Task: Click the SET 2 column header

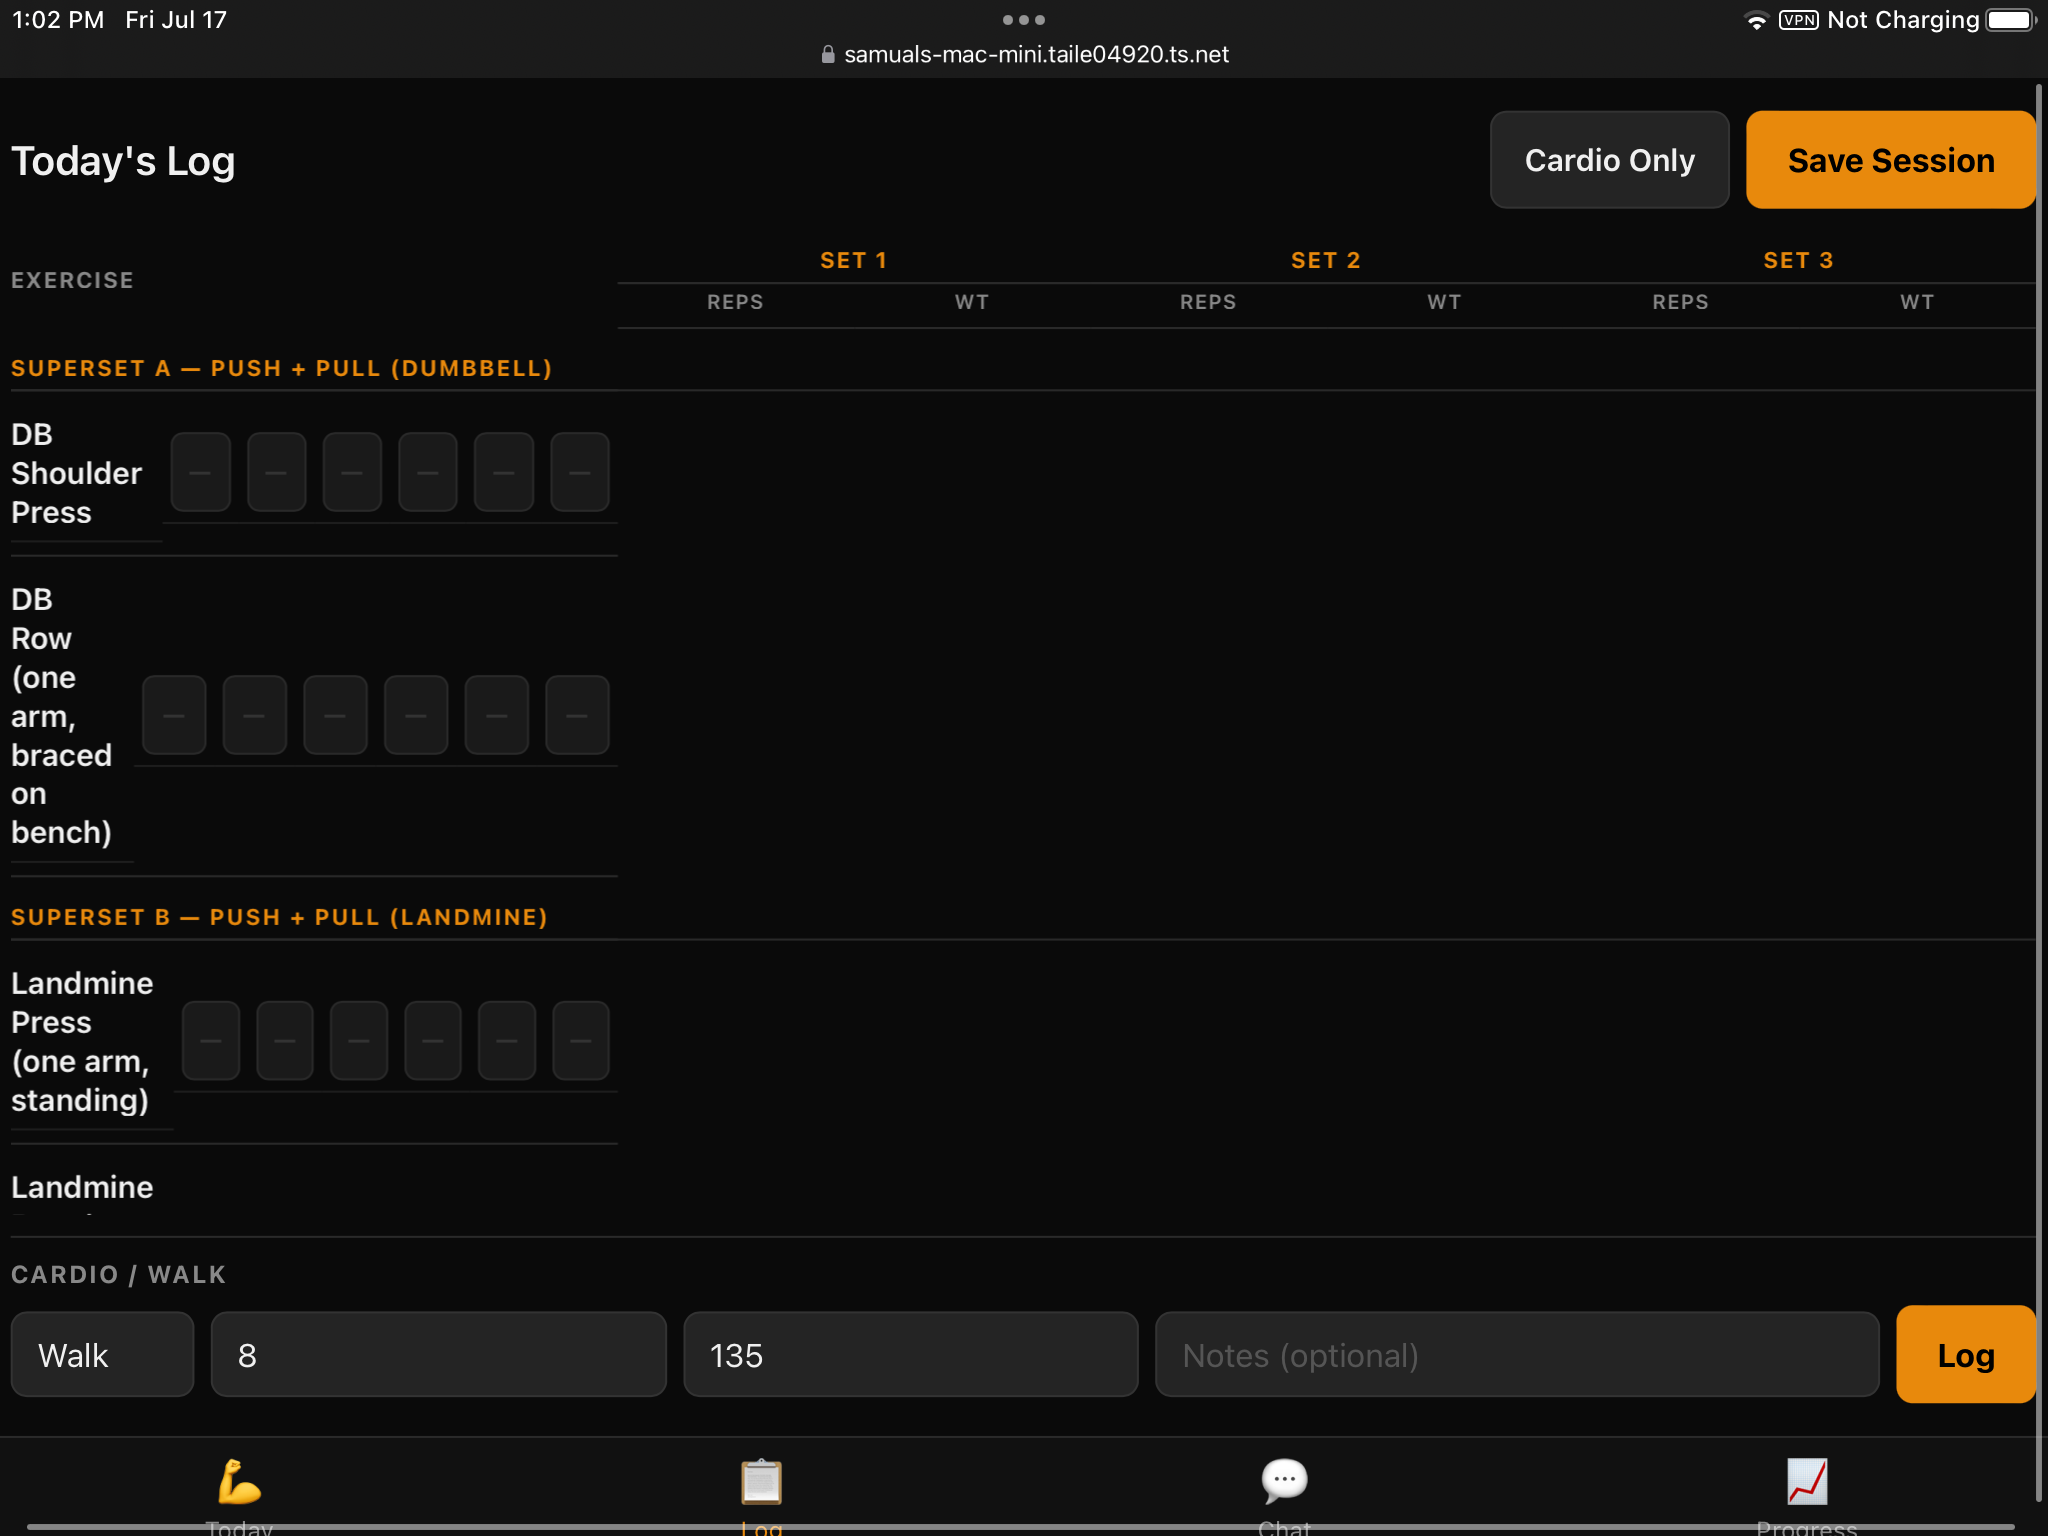Action: click(1326, 261)
